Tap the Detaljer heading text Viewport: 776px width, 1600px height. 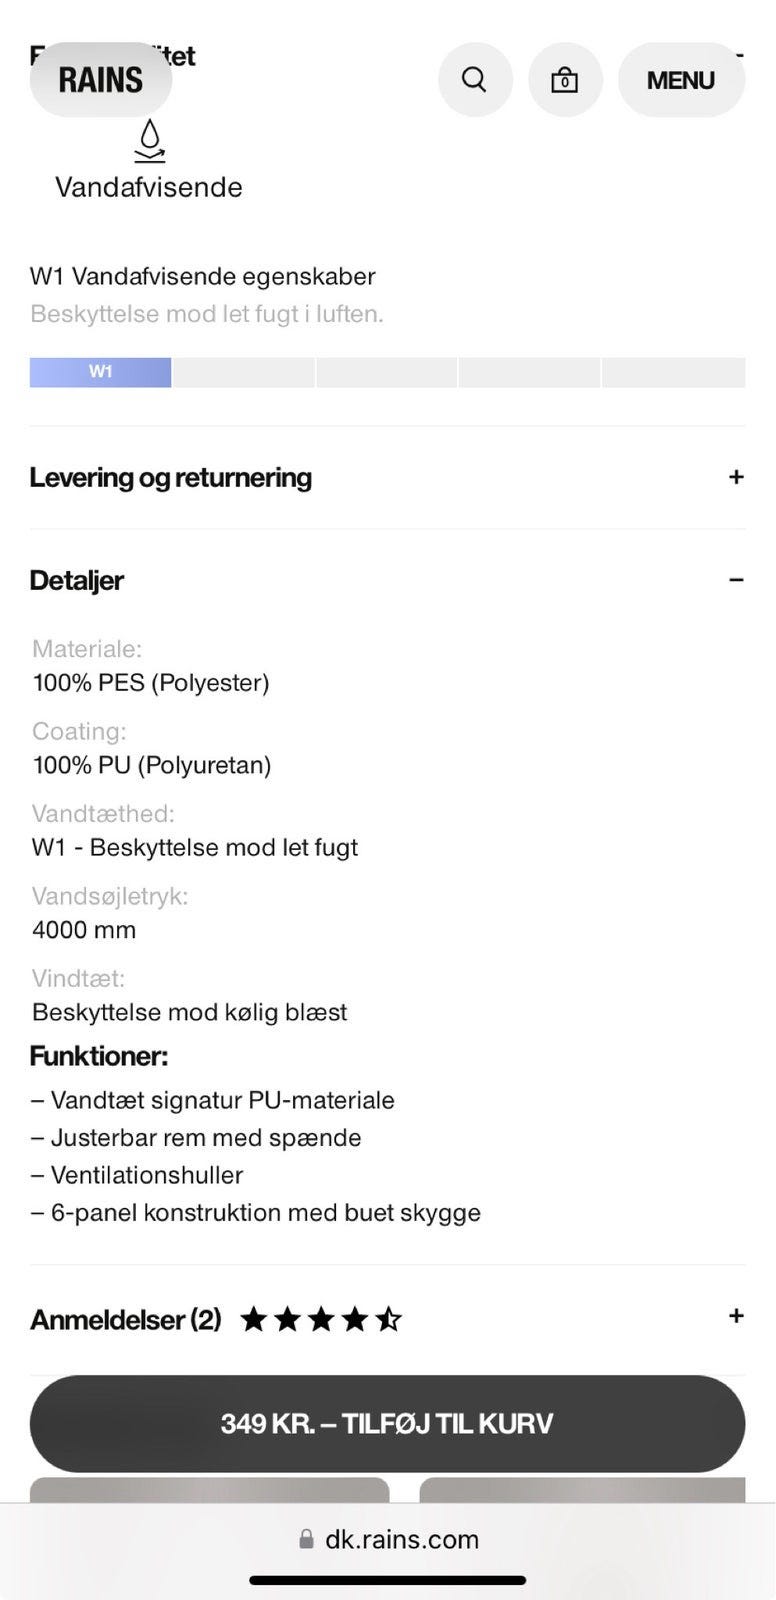tap(77, 581)
